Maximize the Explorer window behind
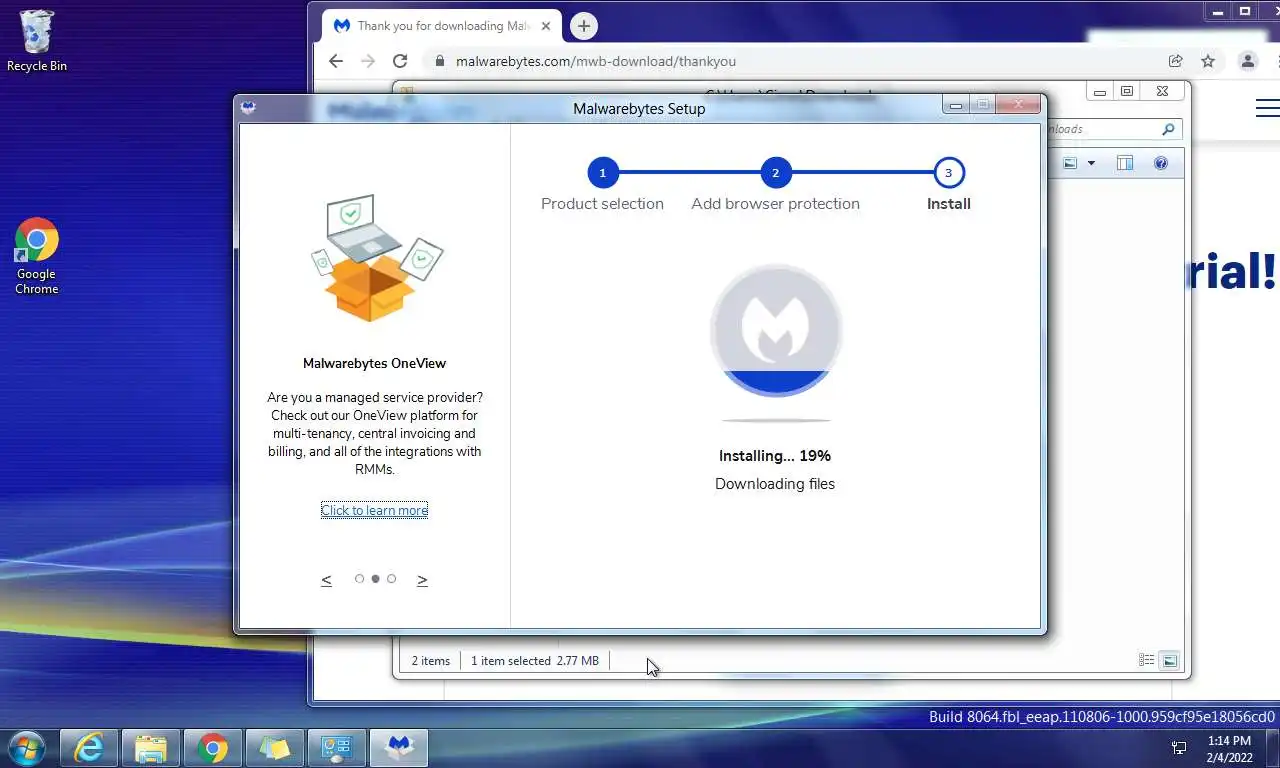The height and width of the screenshot is (768, 1280). tap(1127, 91)
